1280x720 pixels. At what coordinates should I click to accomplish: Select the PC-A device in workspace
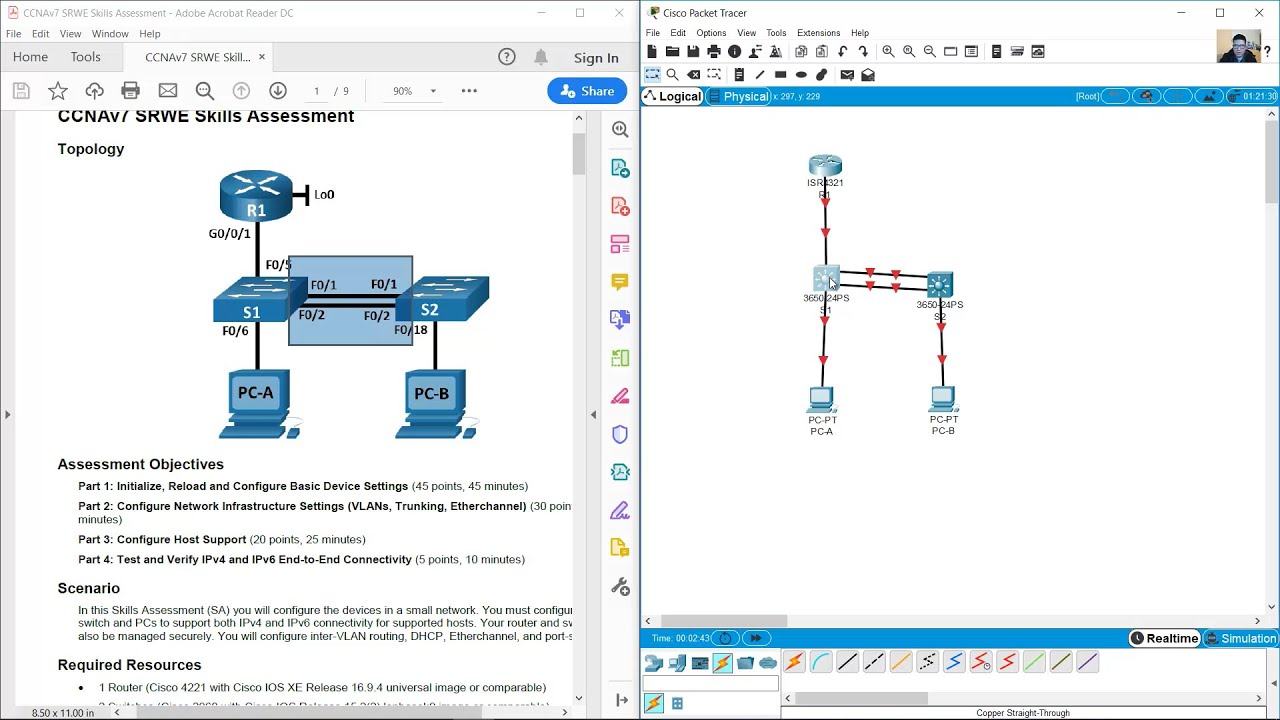[821, 400]
